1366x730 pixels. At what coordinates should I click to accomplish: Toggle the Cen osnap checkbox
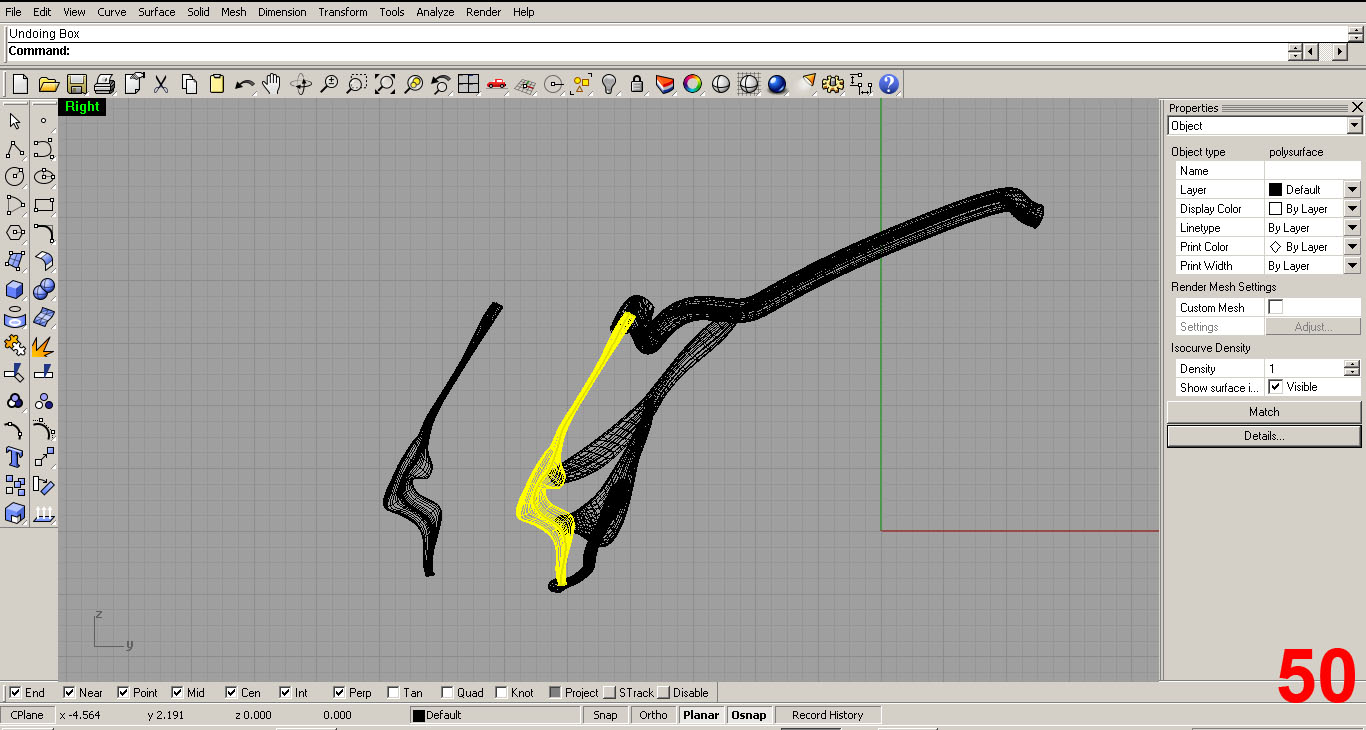pyautogui.click(x=231, y=692)
